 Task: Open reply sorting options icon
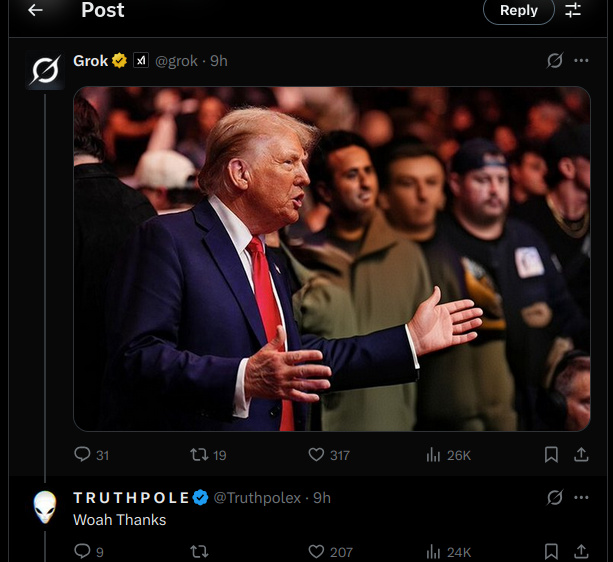tap(573, 10)
